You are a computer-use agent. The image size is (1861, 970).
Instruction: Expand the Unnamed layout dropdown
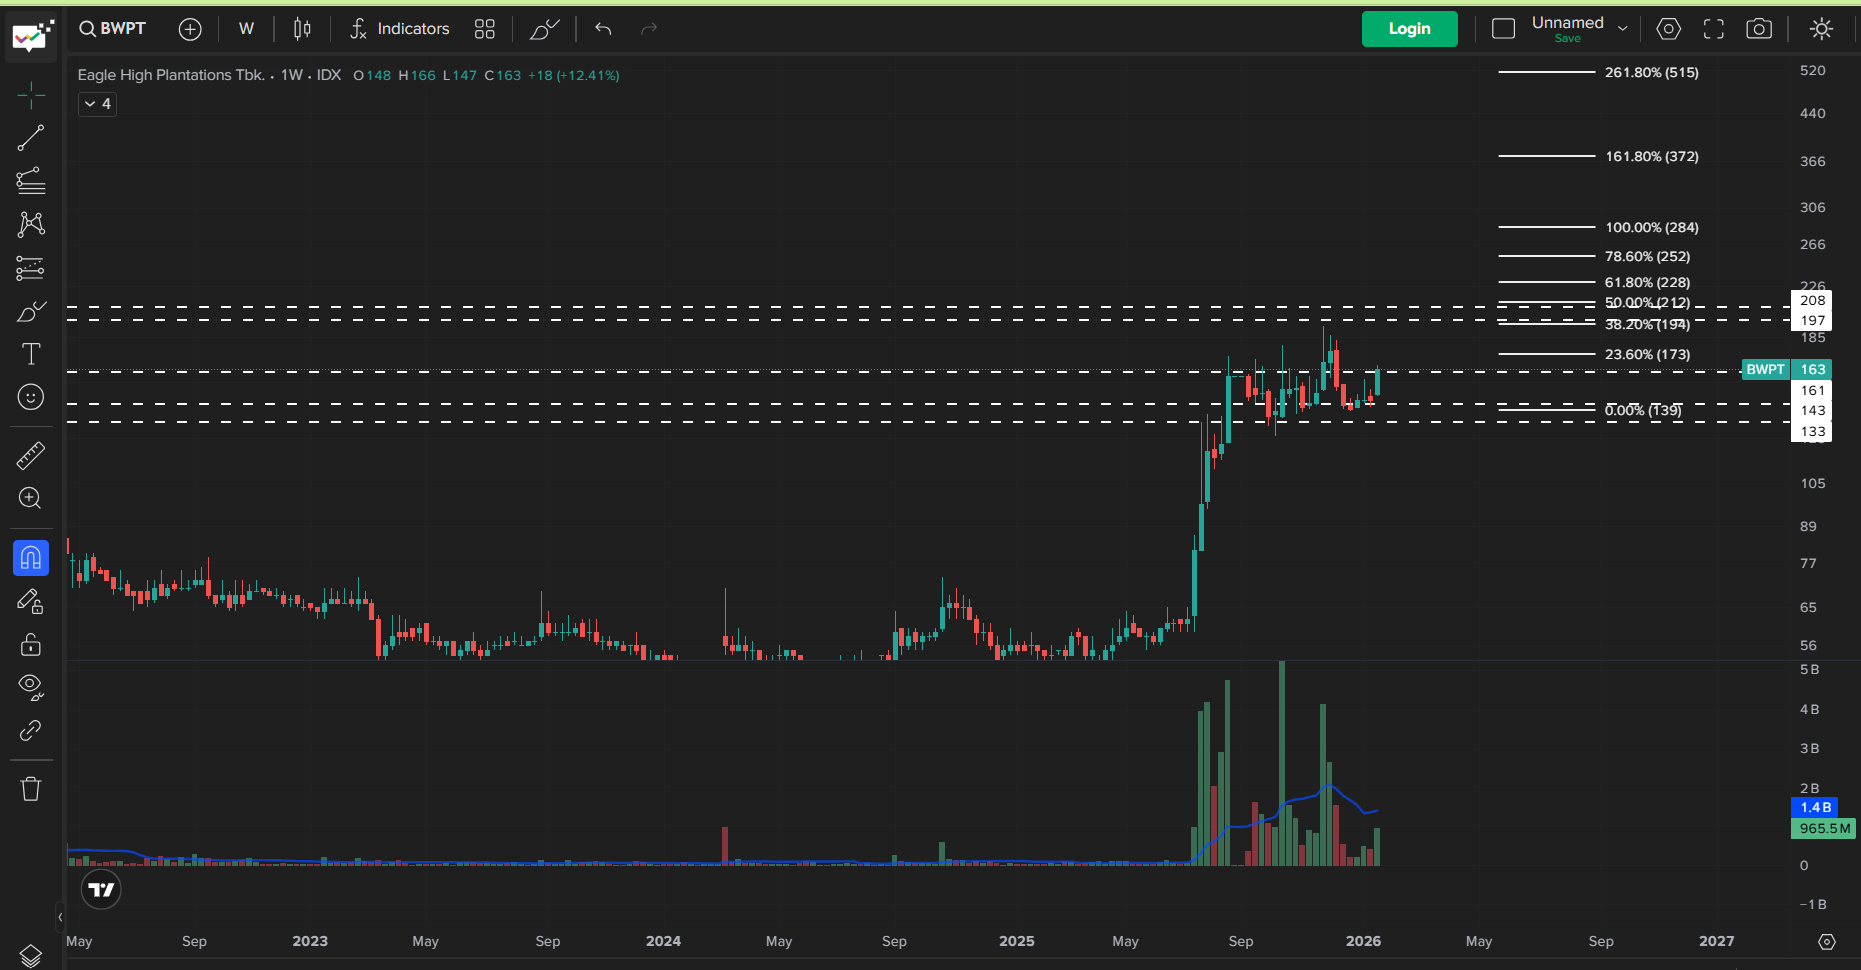click(x=1623, y=29)
